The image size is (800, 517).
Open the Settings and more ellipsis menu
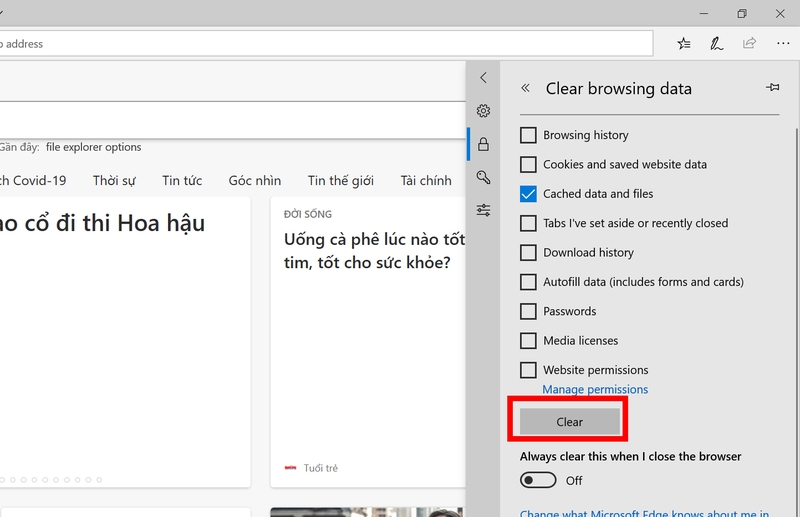[782, 44]
